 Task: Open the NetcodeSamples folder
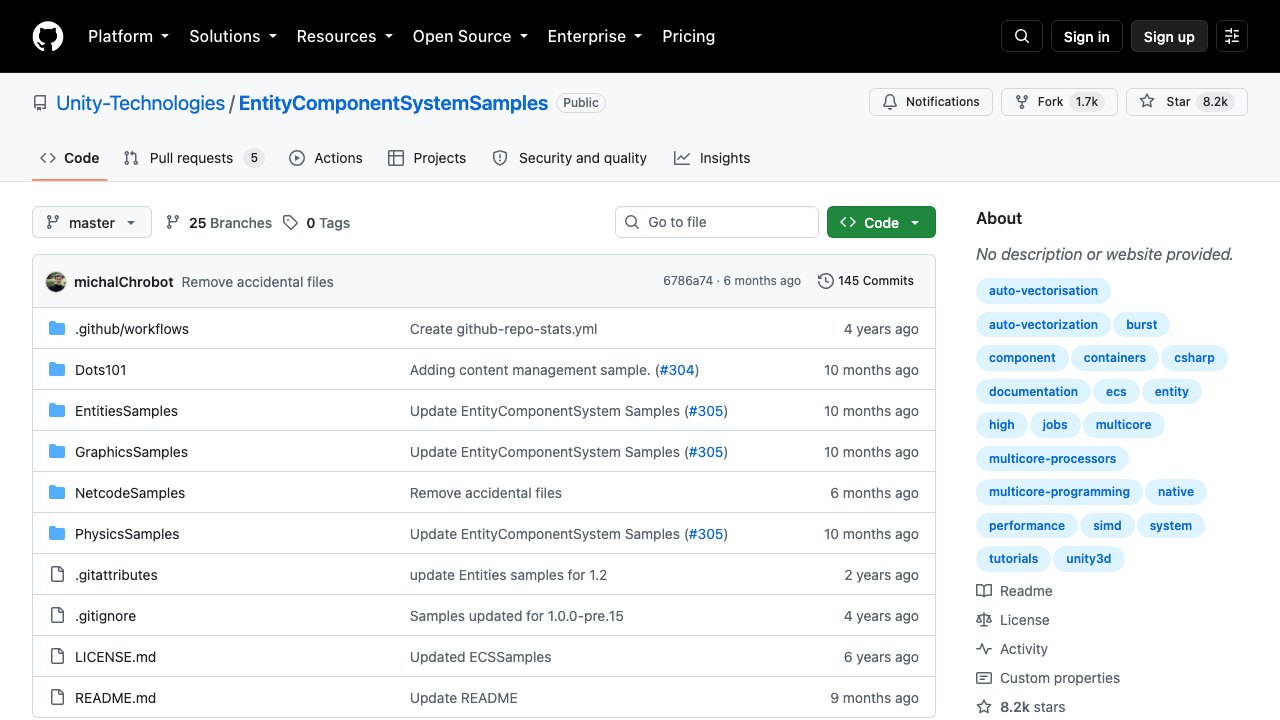click(x=130, y=493)
